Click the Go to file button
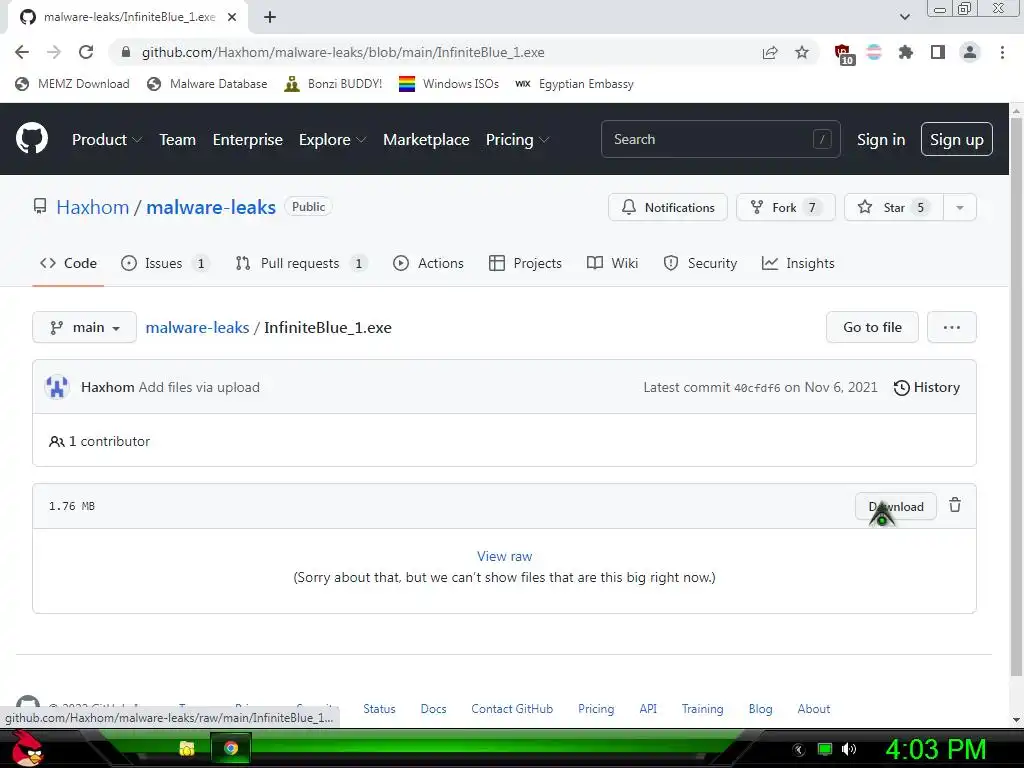 pos(872,327)
